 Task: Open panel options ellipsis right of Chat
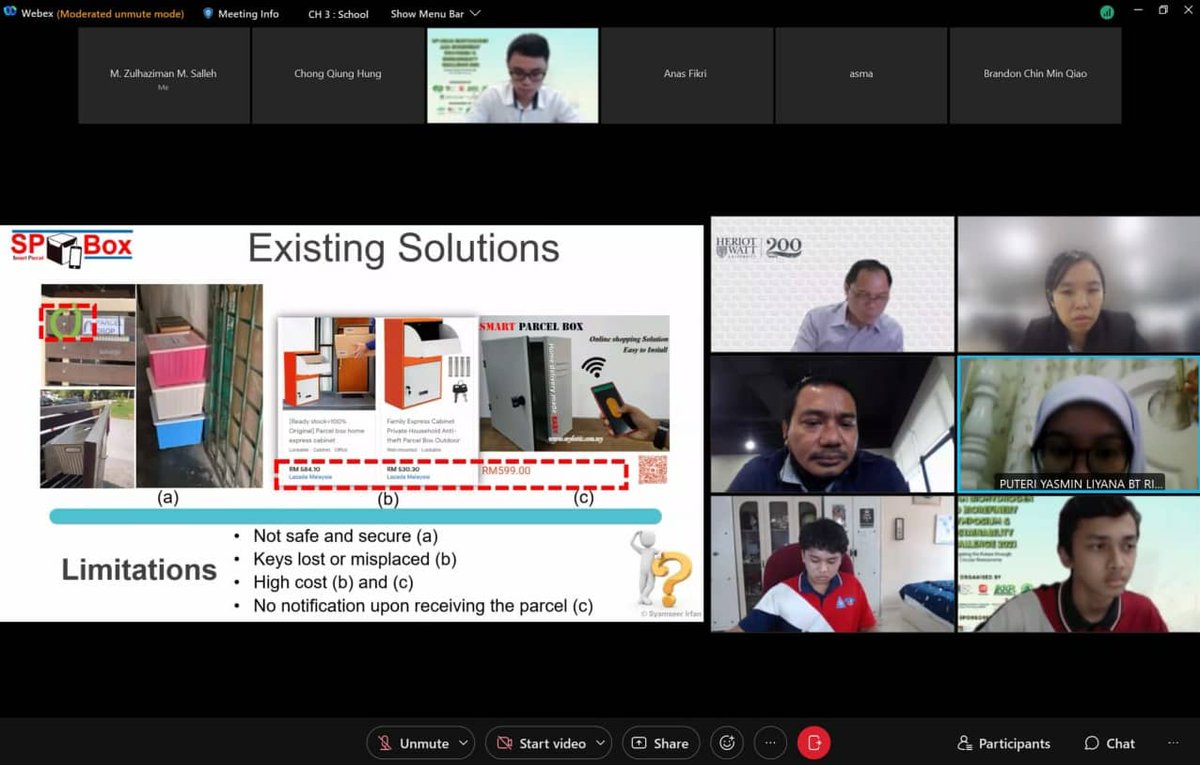tap(1173, 743)
